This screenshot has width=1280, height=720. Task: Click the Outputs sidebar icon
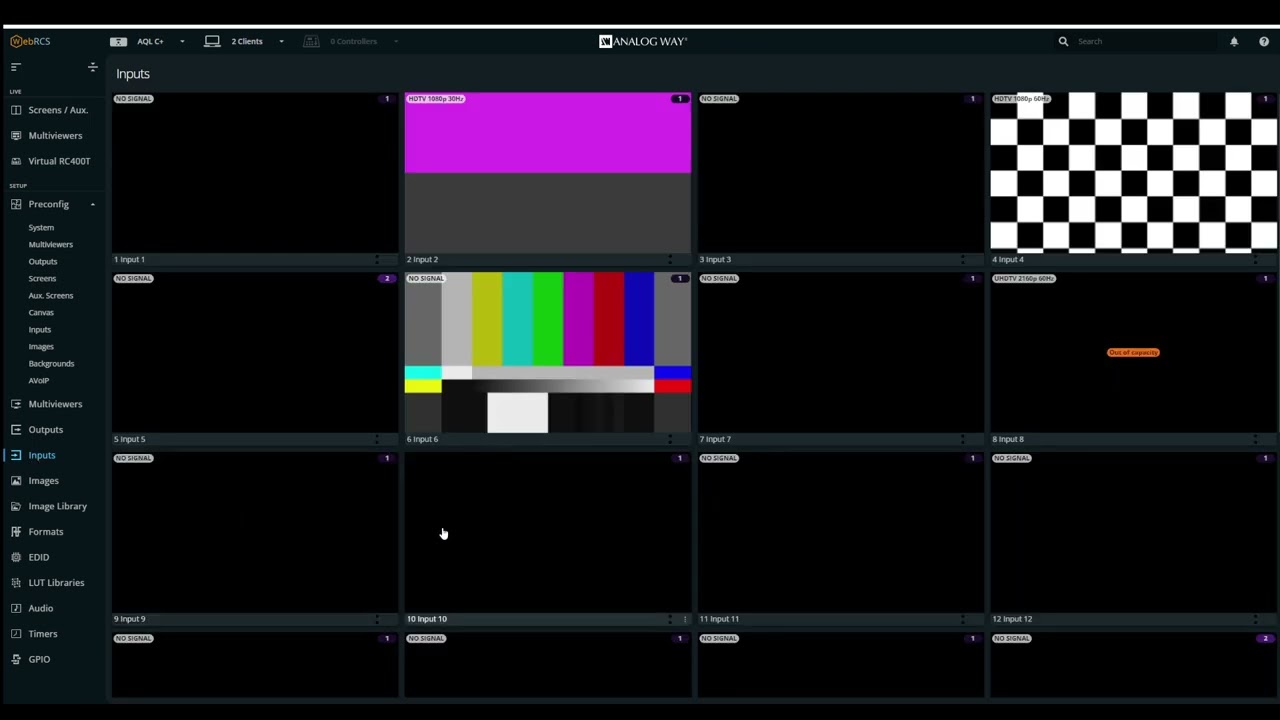pyautogui.click(x=16, y=429)
